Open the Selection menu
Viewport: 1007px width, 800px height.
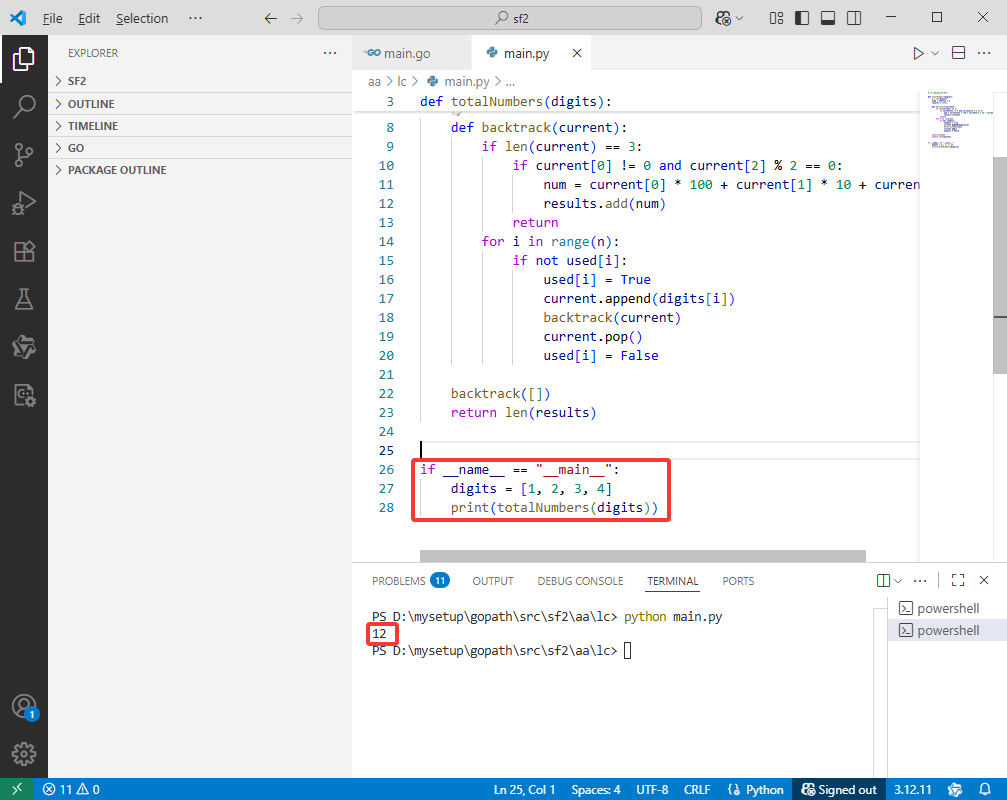(142, 19)
